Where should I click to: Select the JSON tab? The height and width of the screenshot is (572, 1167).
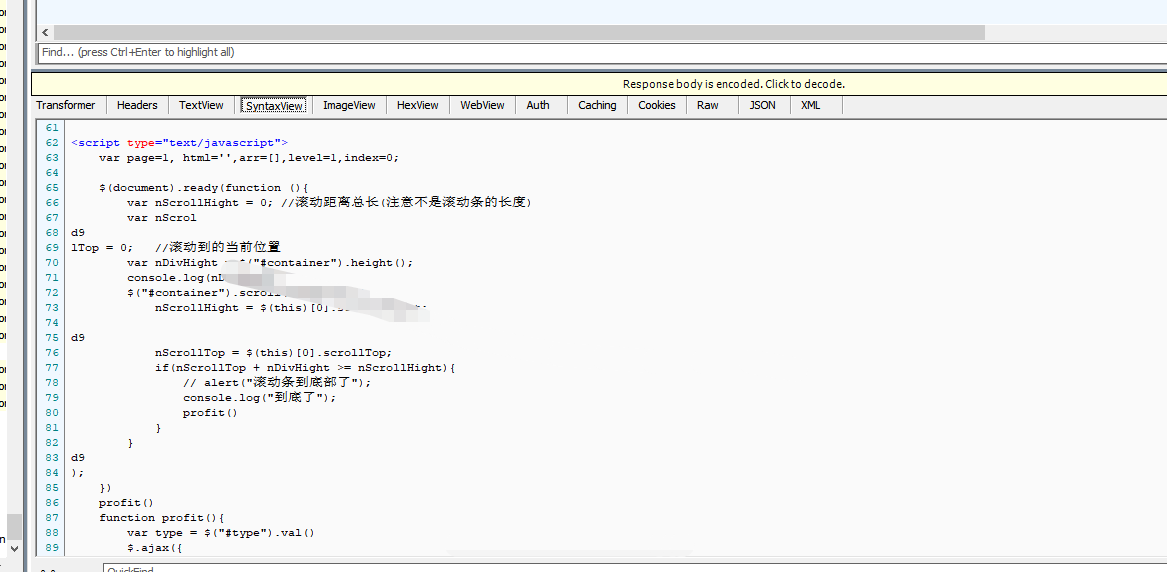coord(762,105)
